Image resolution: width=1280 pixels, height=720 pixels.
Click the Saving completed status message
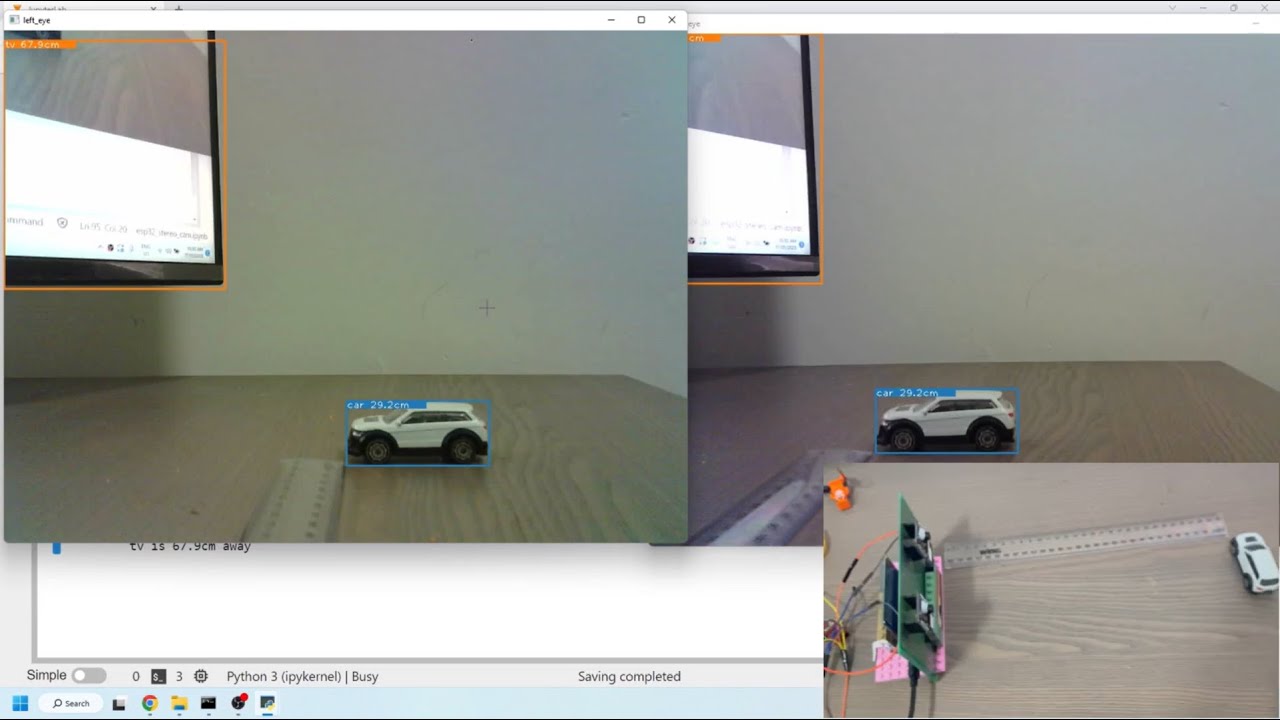point(629,676)
